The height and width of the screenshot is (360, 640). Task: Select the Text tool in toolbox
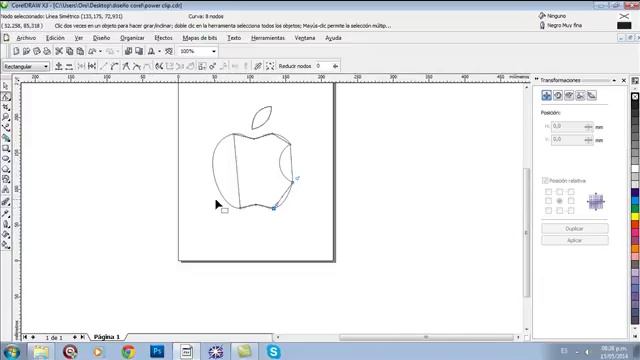coord(6,189)
